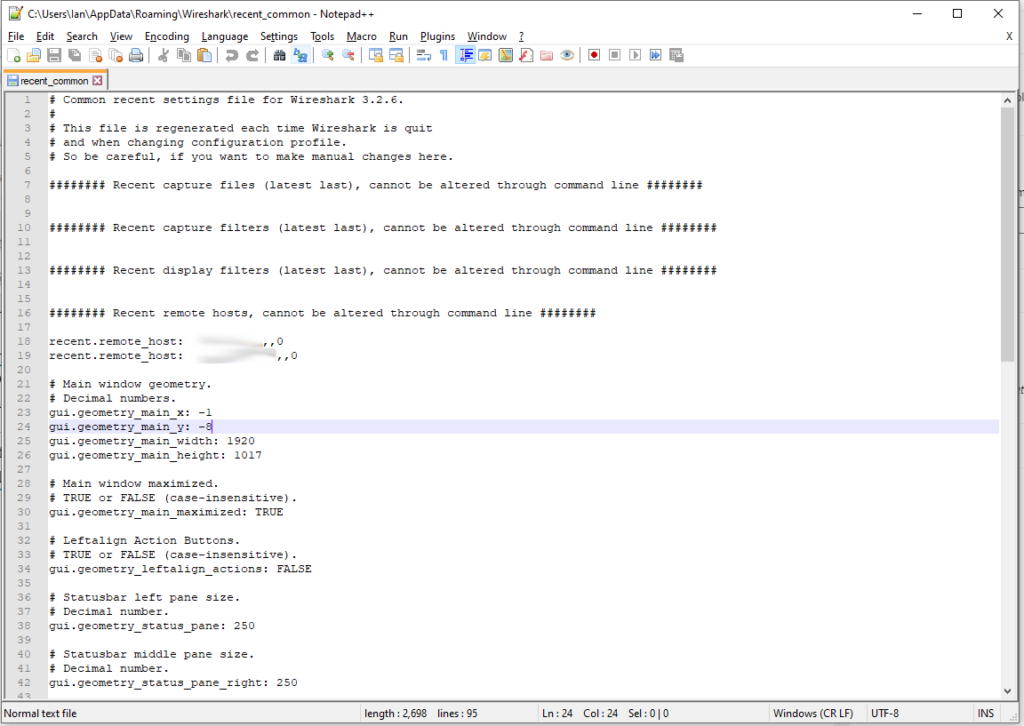Image resolution: width=1024 pixels, height=726 pixels.
Task: Close the recent_common tab with its red X
Action: (97, 80)
